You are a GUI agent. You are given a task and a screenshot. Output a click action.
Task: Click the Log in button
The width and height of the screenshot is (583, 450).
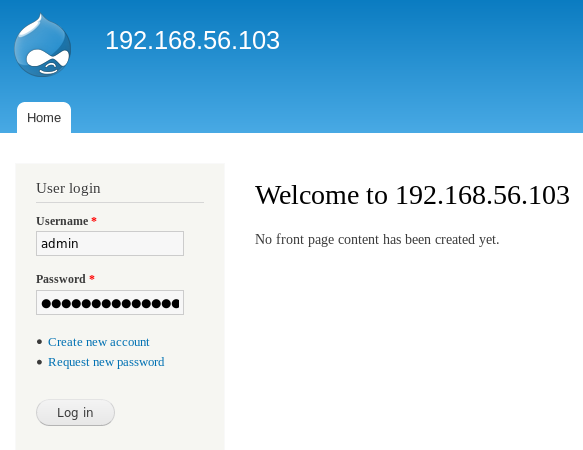tap(75, 412)
